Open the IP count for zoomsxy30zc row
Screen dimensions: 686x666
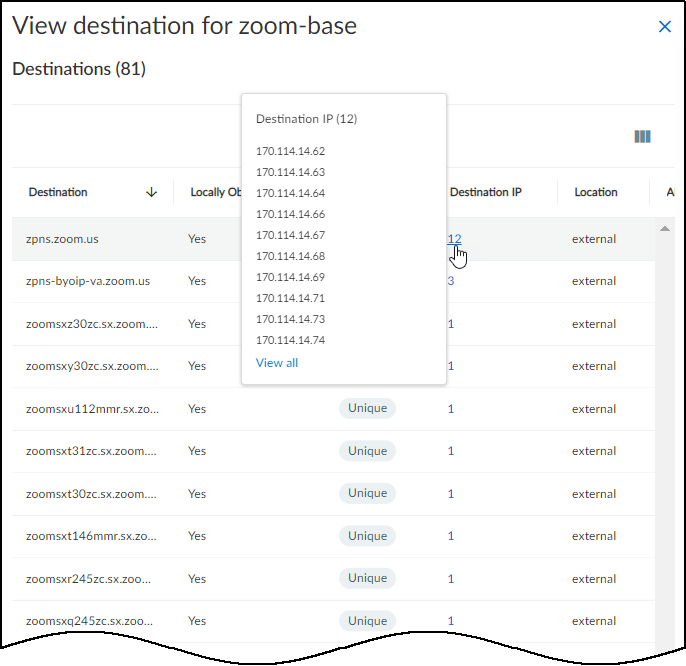point(451,366)
